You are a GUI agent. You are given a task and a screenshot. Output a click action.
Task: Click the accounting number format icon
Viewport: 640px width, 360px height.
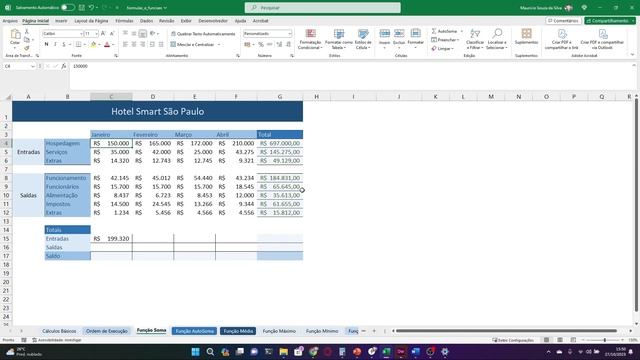[x=247, y=44]
